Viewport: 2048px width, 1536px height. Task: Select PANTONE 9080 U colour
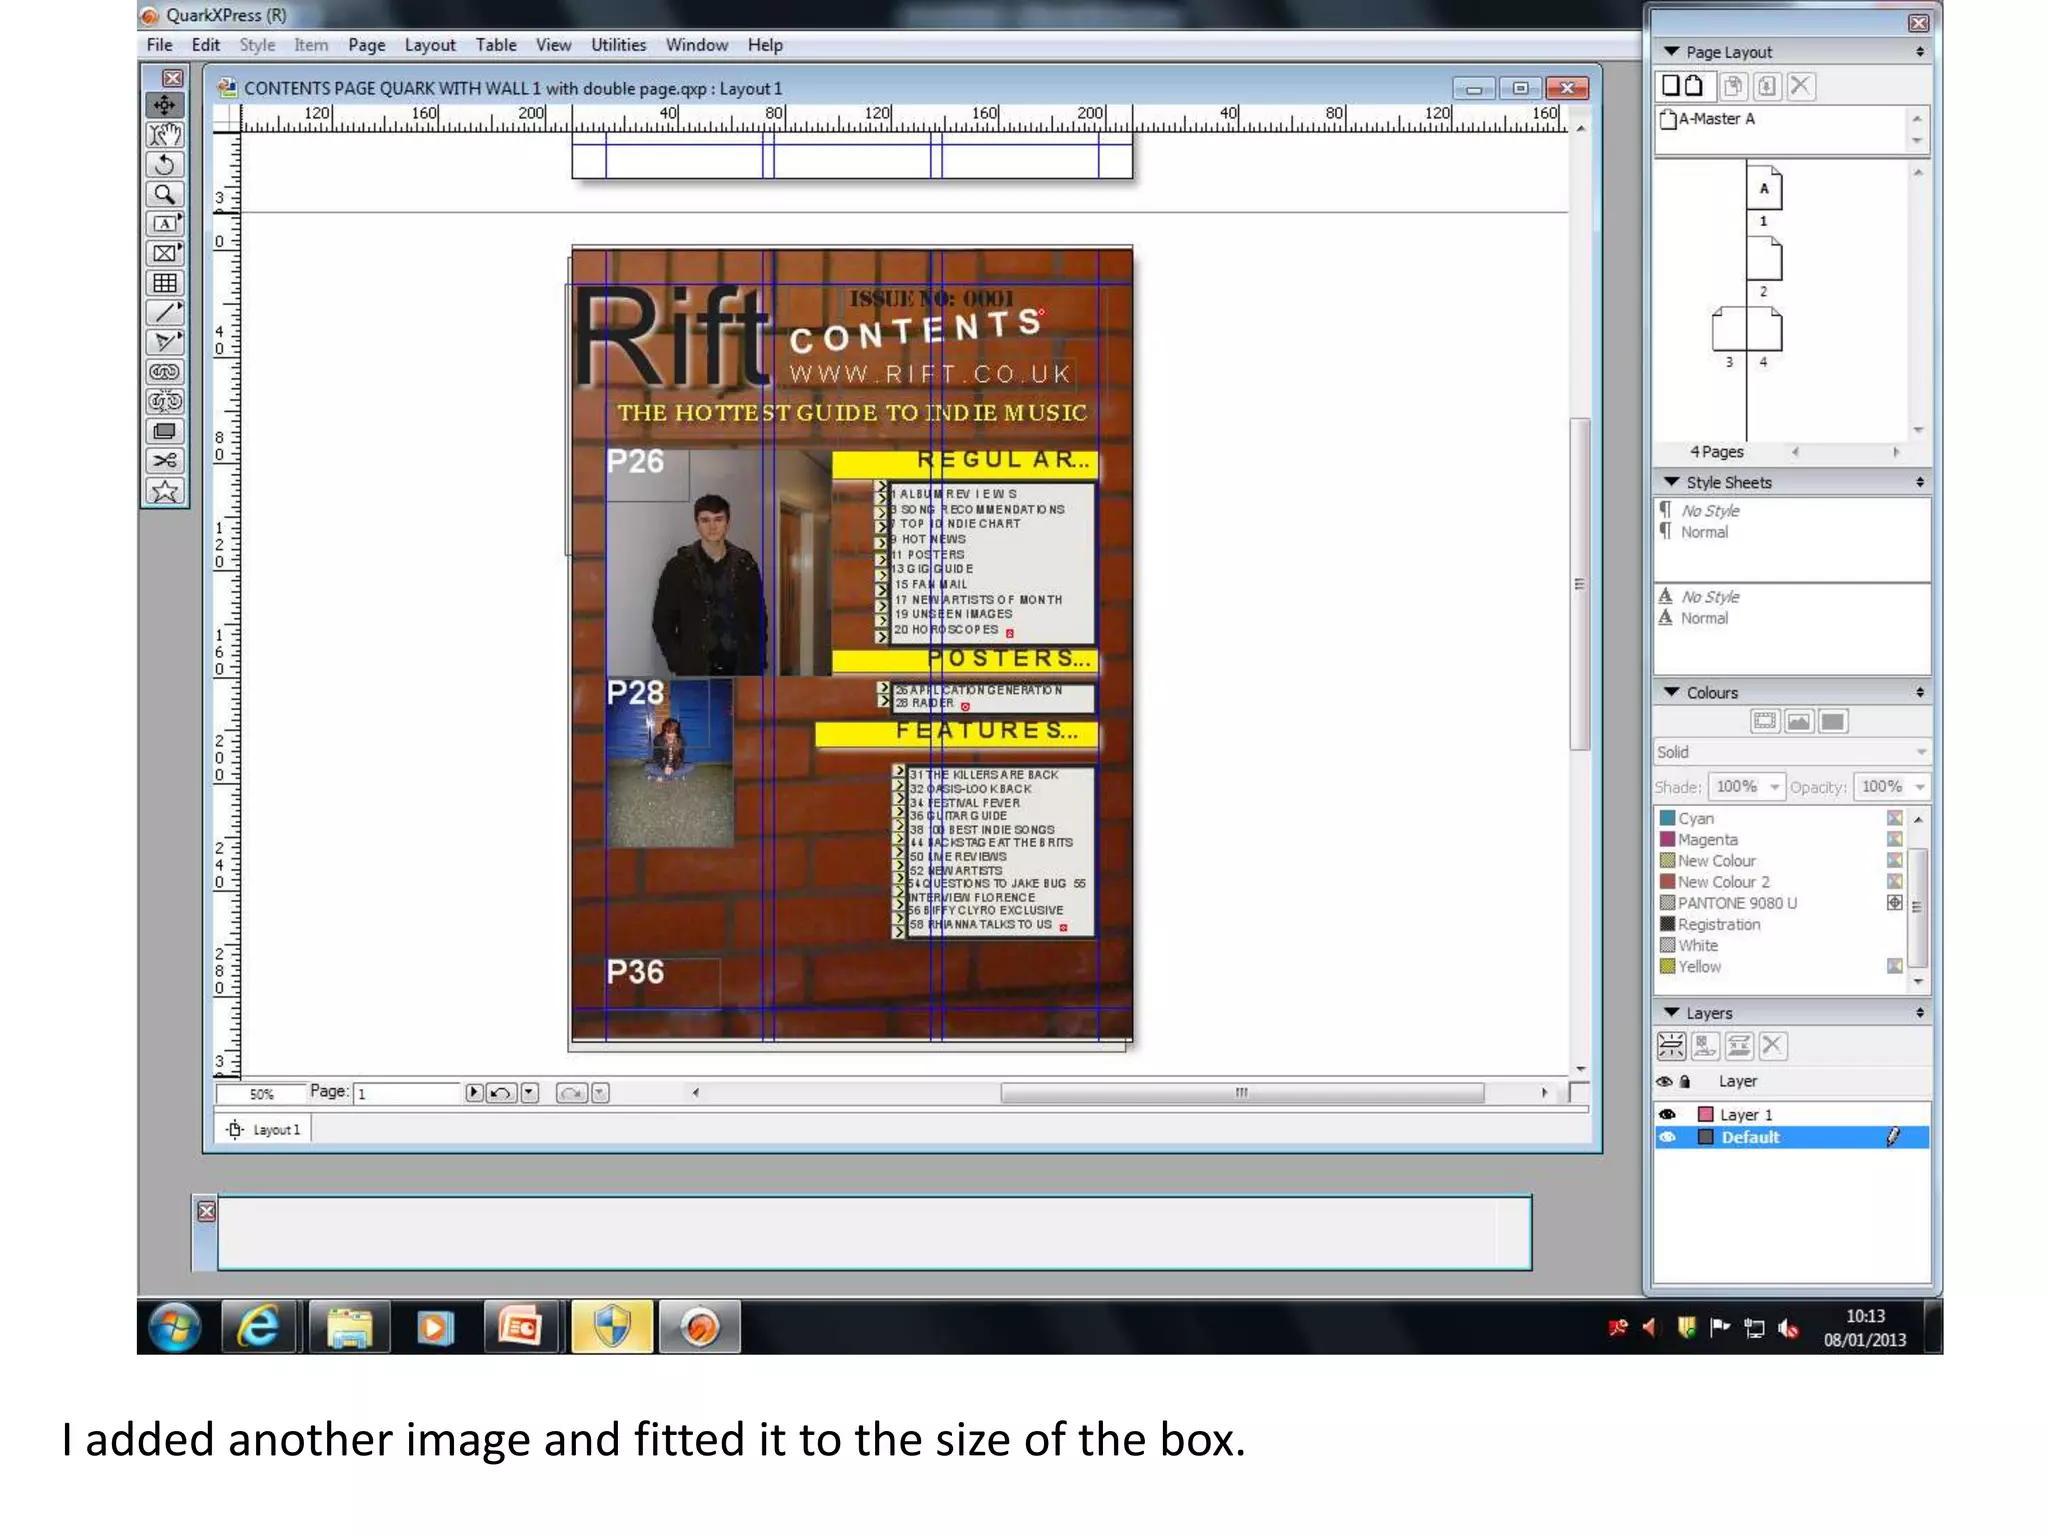[1736, 903]
